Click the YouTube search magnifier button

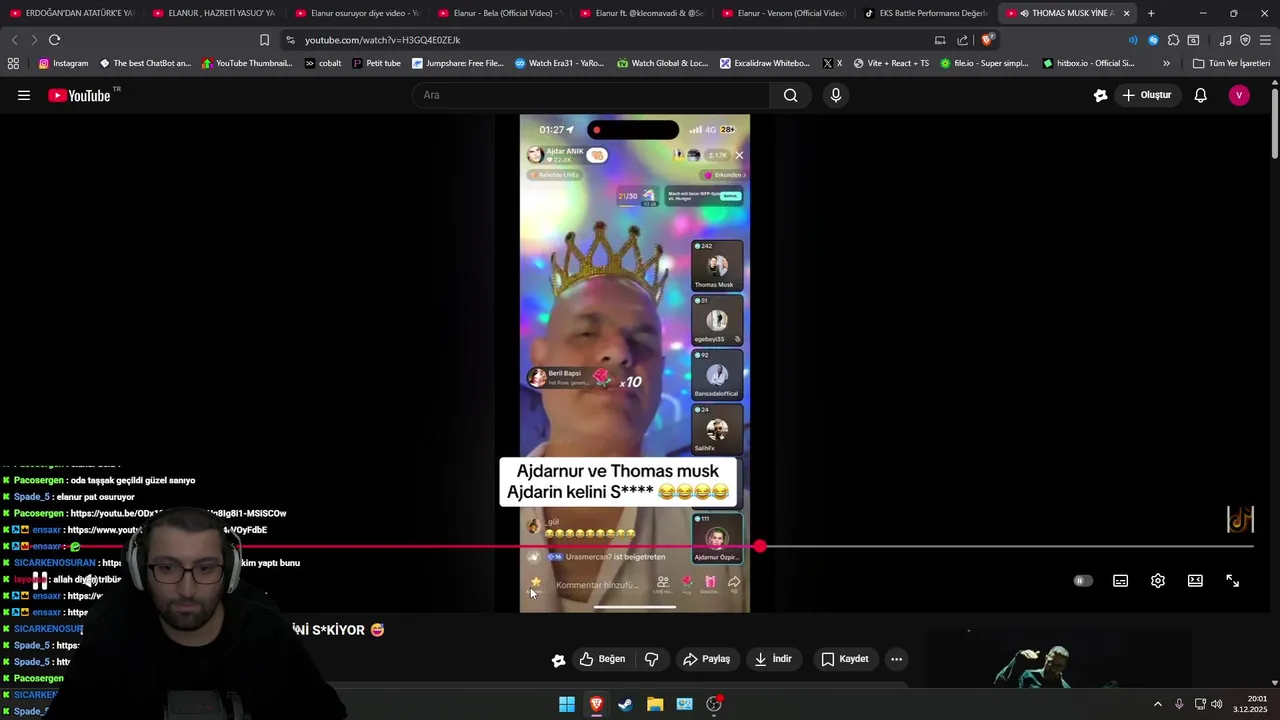tap(790, 95)
